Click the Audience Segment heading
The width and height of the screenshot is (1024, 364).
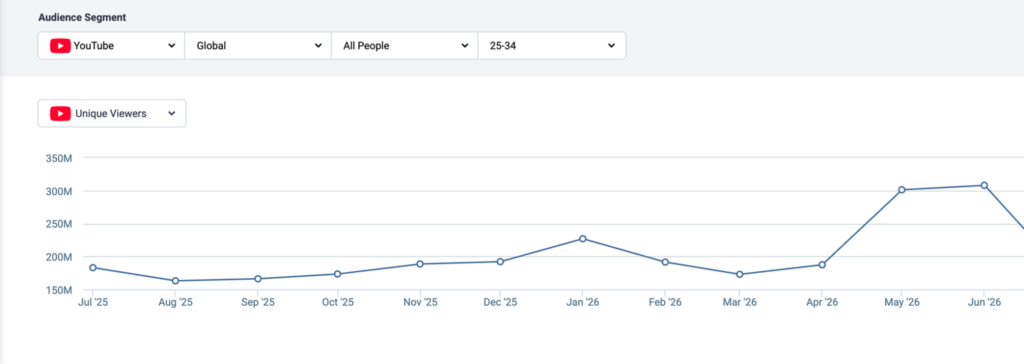(82, 18)
